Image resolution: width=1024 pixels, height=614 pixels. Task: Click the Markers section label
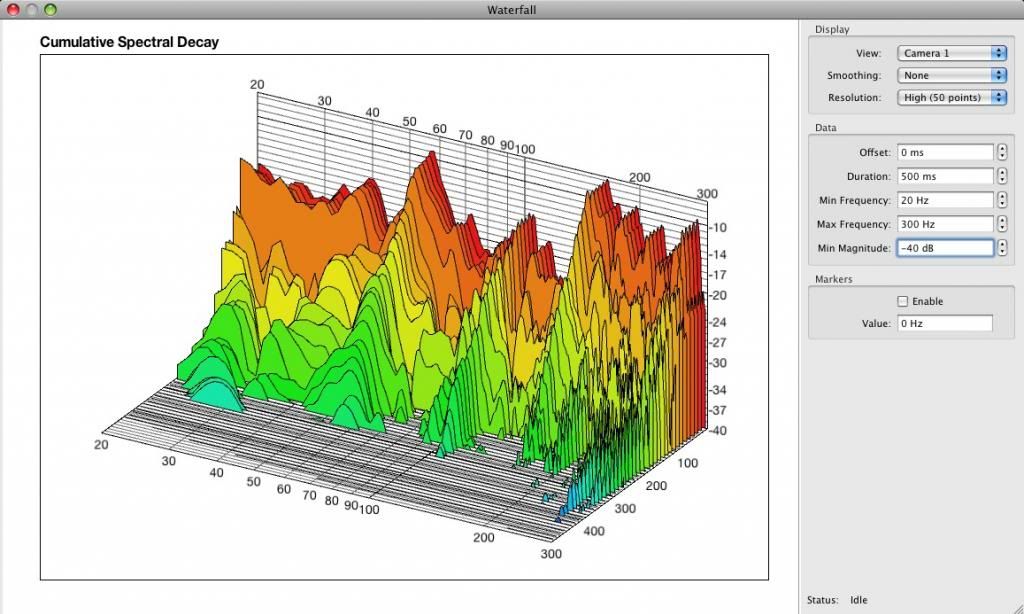(833, 279)
